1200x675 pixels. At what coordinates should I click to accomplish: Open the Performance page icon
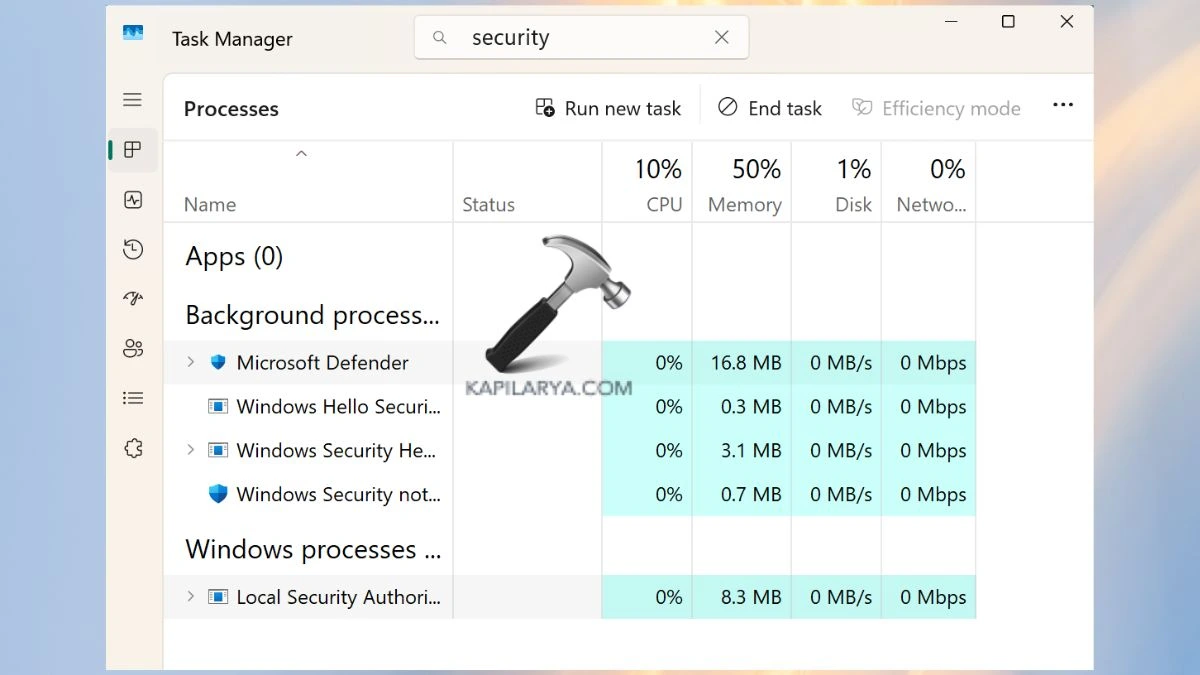[x=133, y=200]
